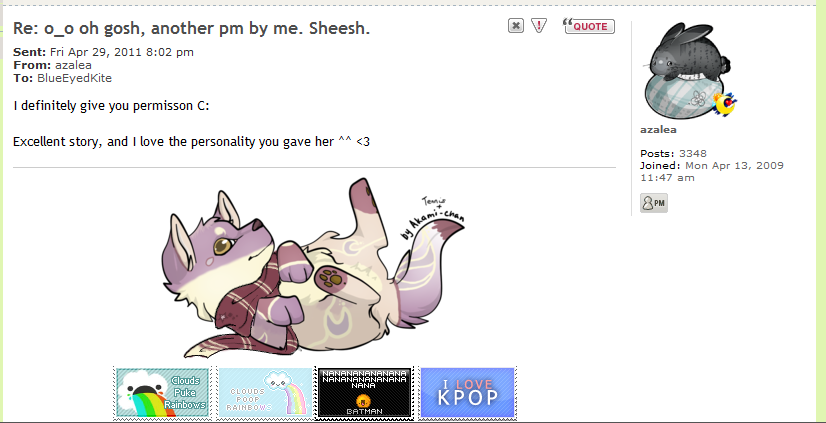Click the message body text about permission

pyautogui.click(x=111, y=106)
